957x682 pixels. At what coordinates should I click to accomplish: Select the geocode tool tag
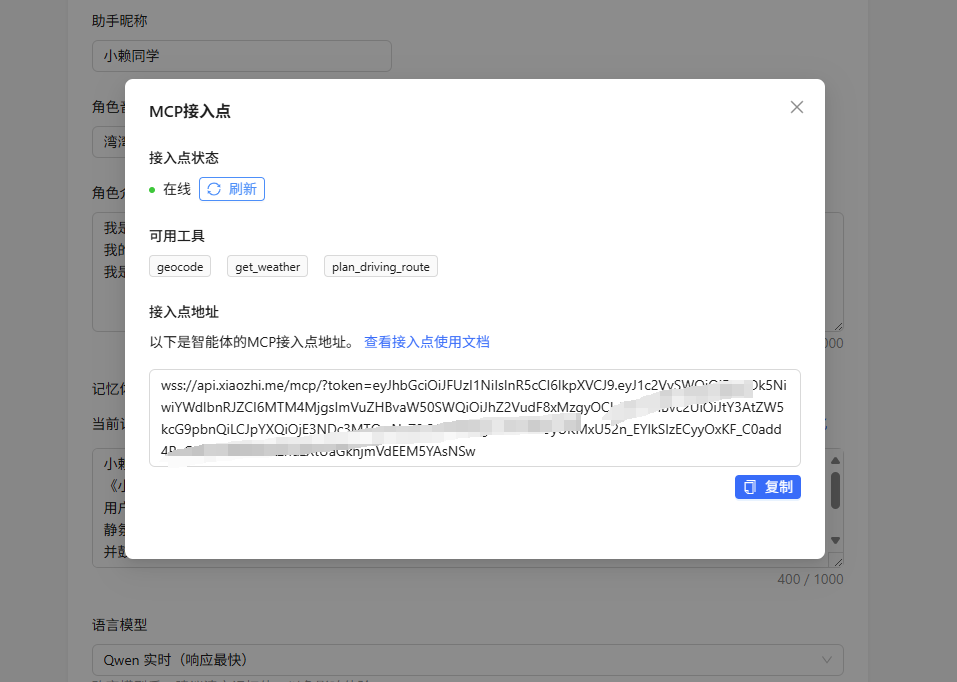180,267
